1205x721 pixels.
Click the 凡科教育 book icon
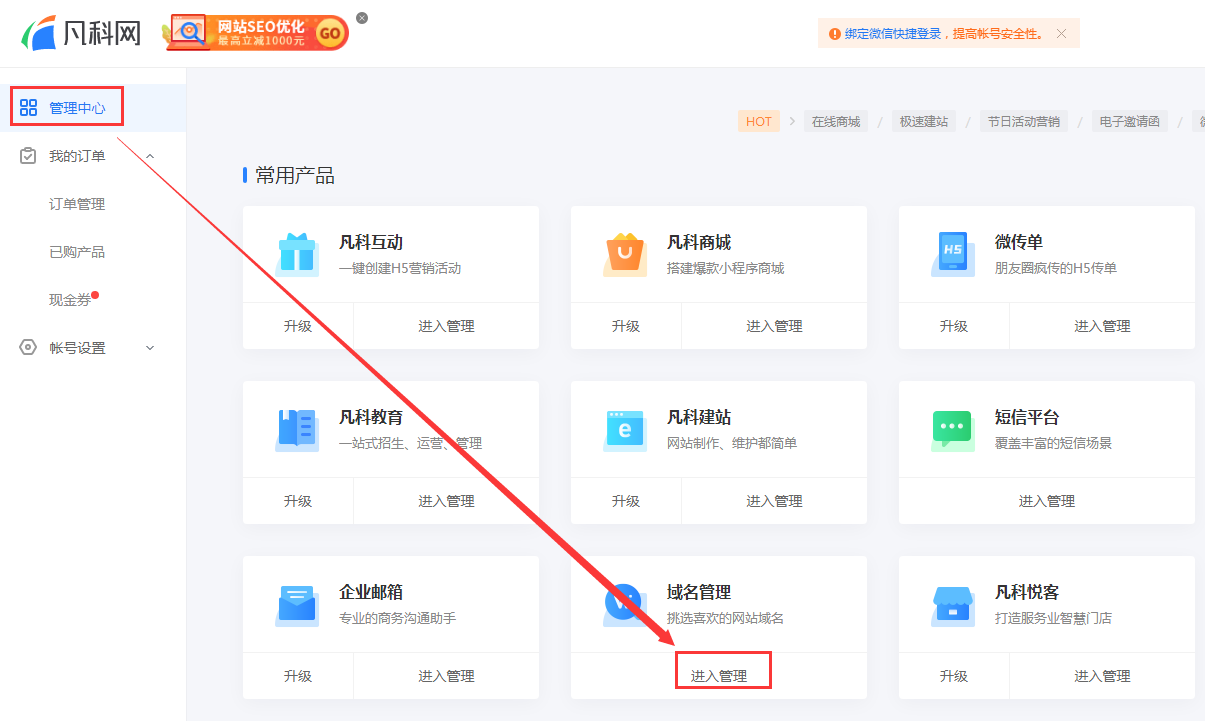pyautogui.click(x=296, y=429)
